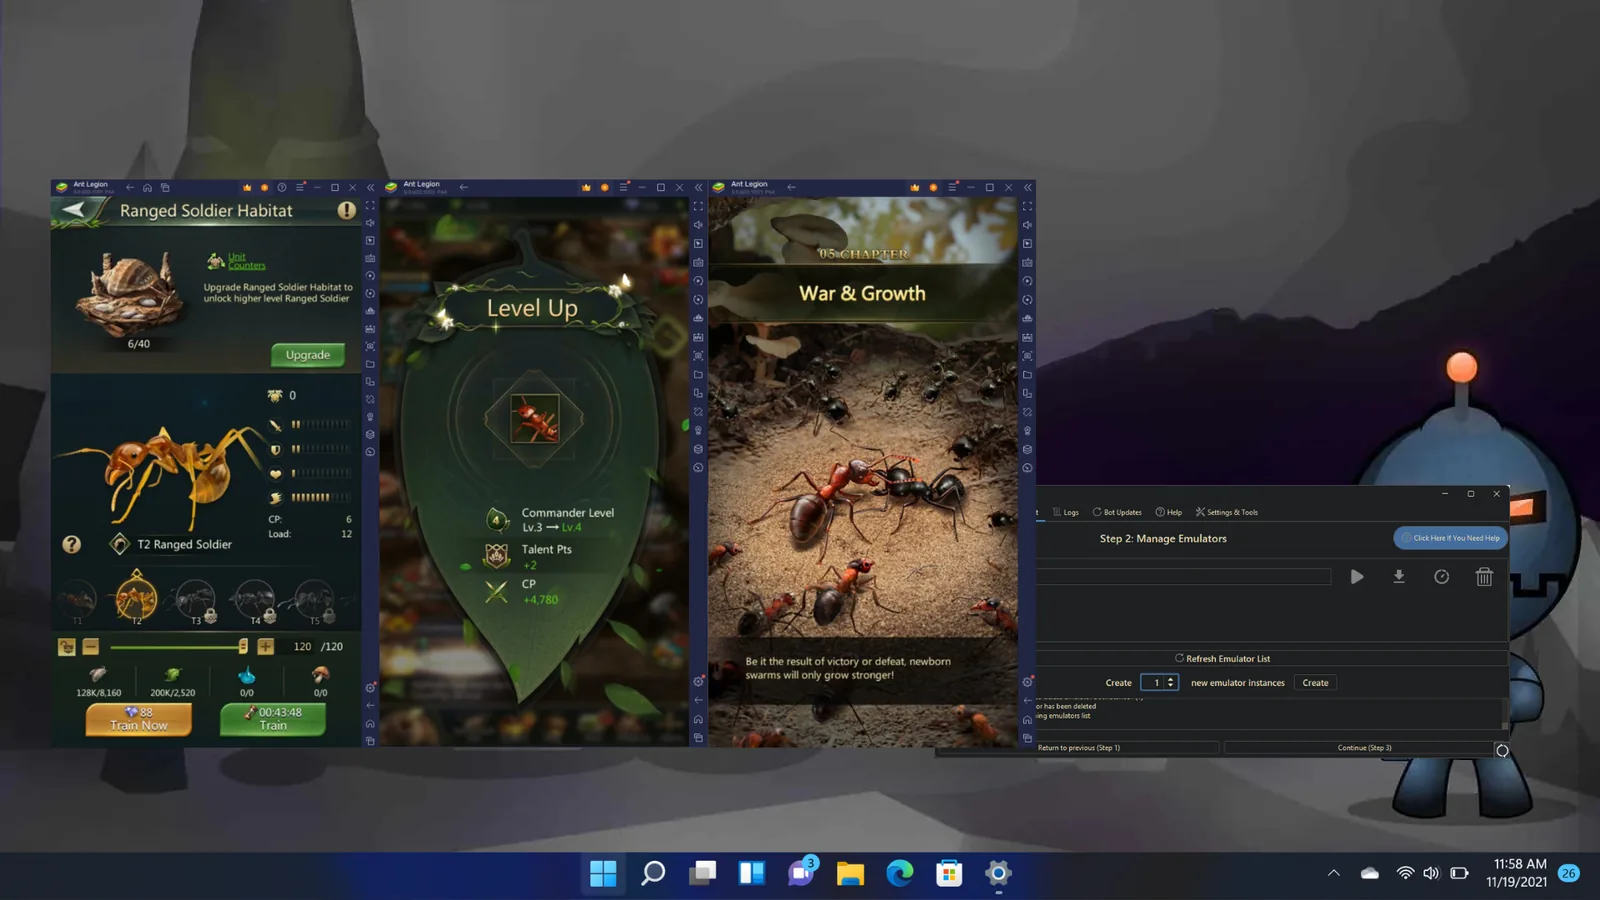Select the locked T4 soldier tier
The width and height of the screenshot is (1600, 900).
pos(254,600)
